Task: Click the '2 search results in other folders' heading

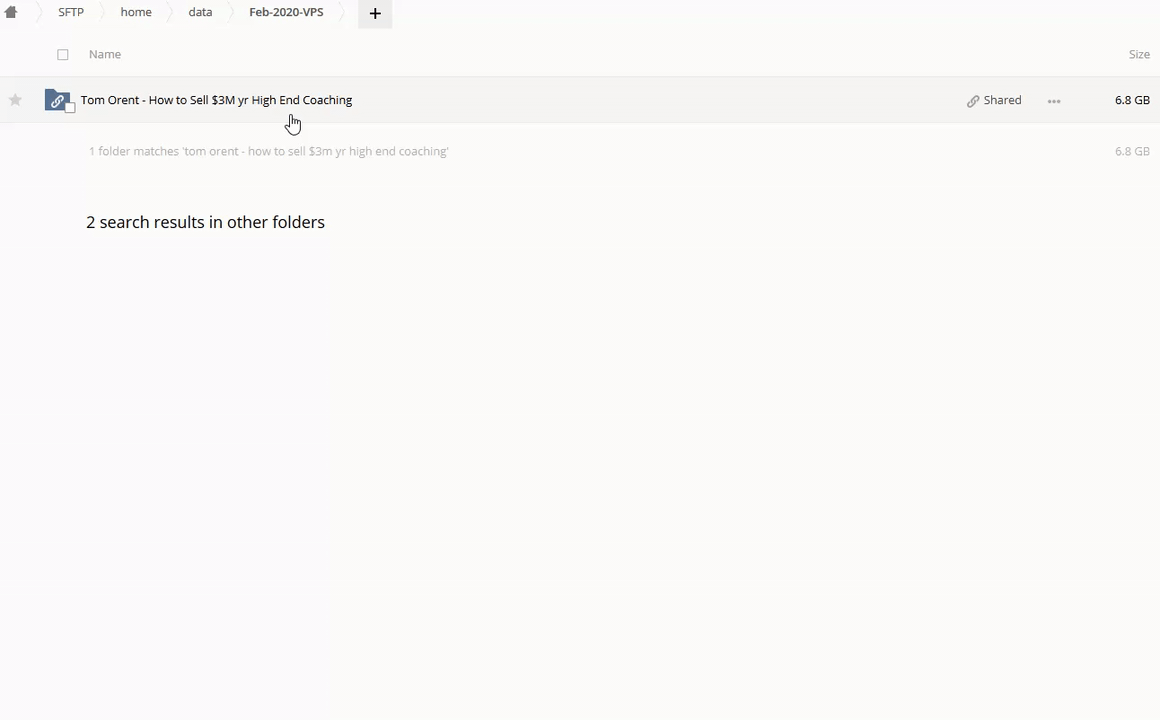Action: click(x=205, y=222)
